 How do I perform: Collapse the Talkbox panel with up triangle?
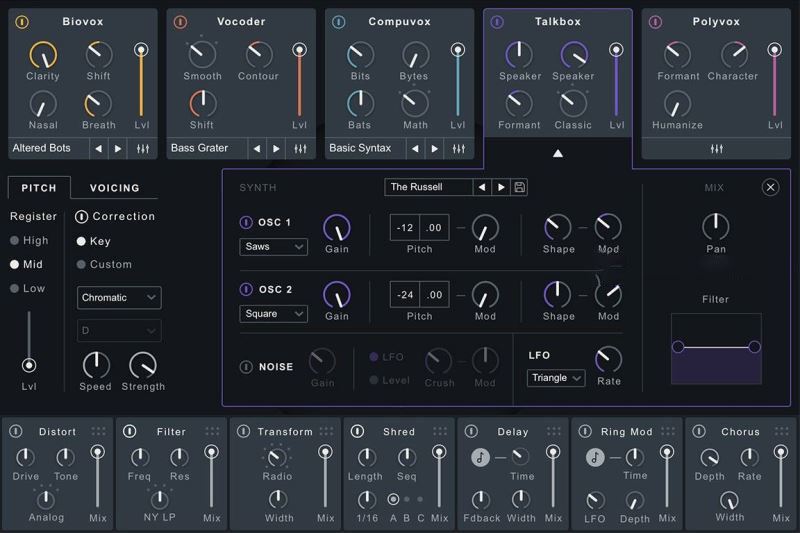point(558,153)
